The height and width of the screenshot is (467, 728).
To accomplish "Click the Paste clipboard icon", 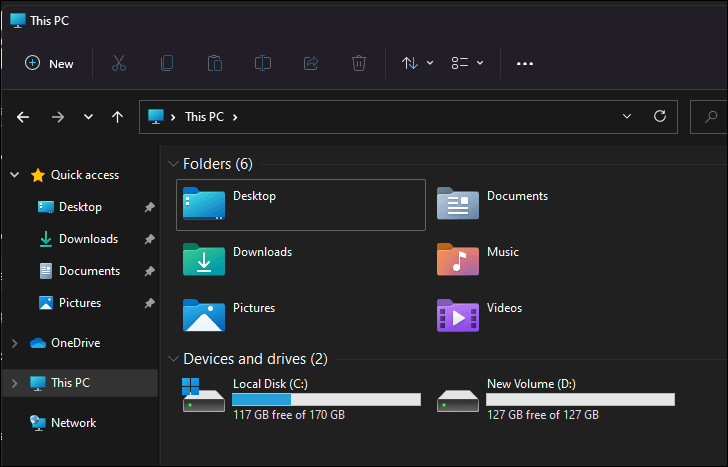I will pyautogui.click(x=214, y=63).
